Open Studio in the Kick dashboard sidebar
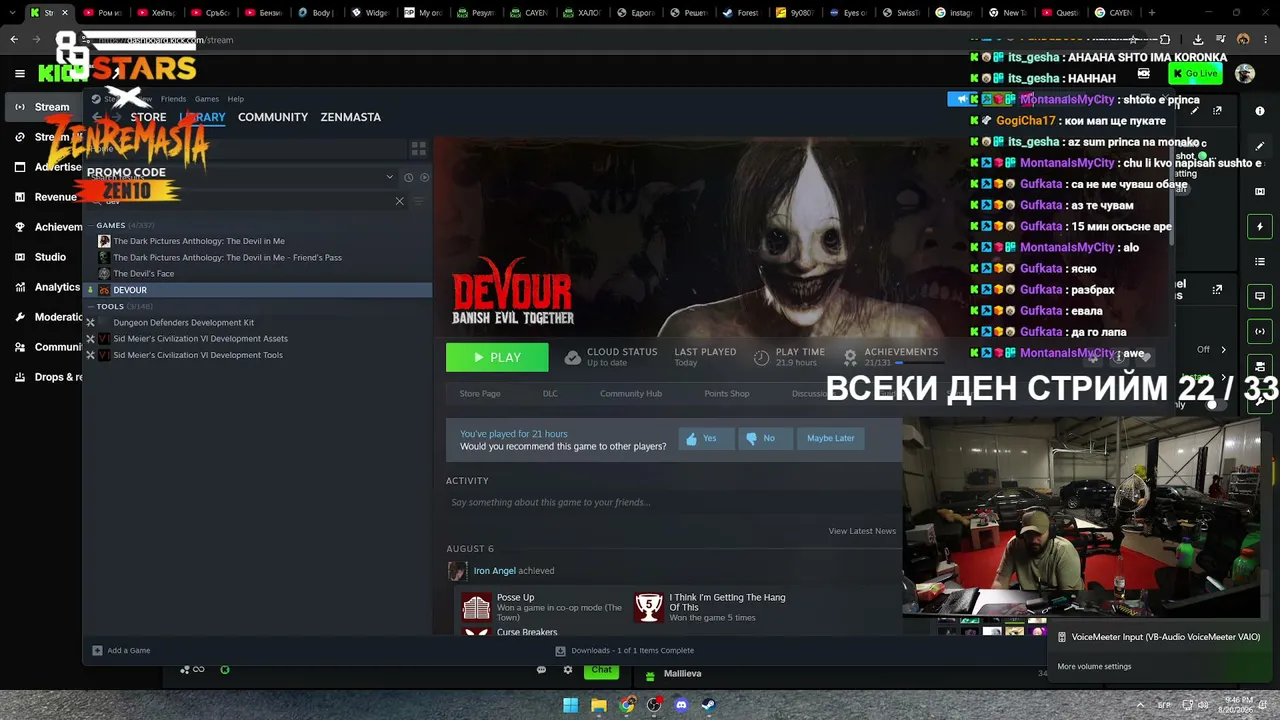This screenshot has width=1280, height=720. 42,257
